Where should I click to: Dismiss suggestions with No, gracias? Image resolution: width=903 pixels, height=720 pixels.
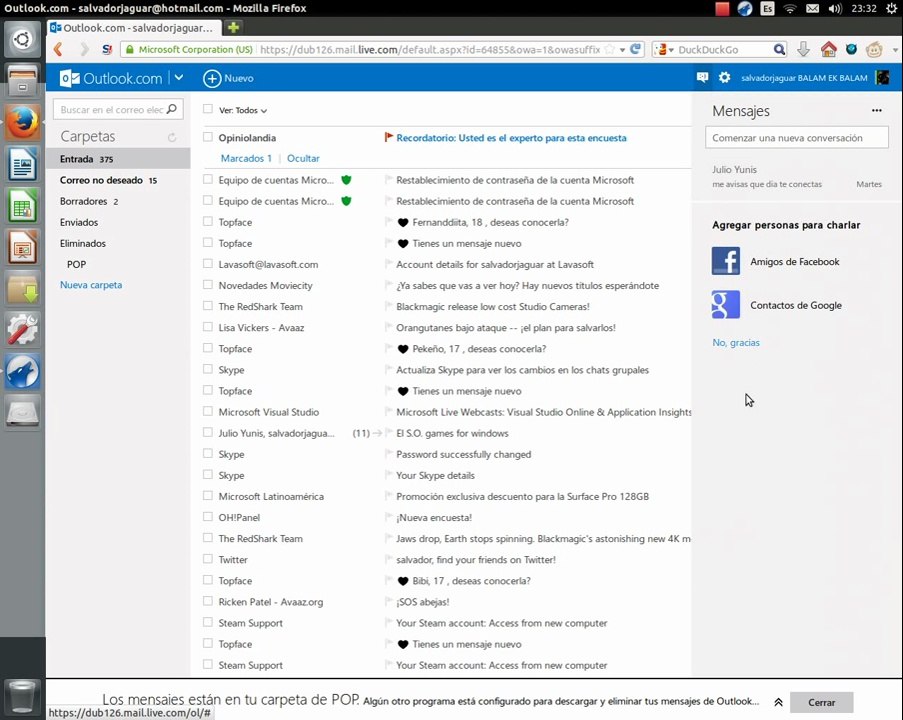pyautogui.click(x=735, y=342)
